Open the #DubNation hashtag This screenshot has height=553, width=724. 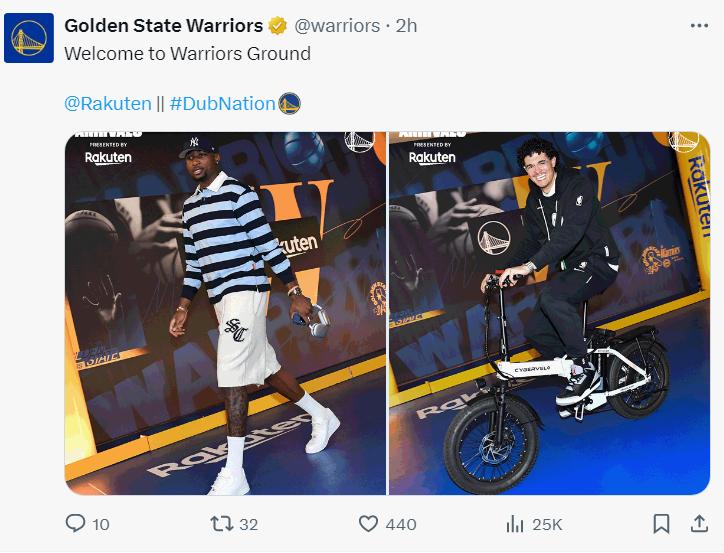coord(224,103)
